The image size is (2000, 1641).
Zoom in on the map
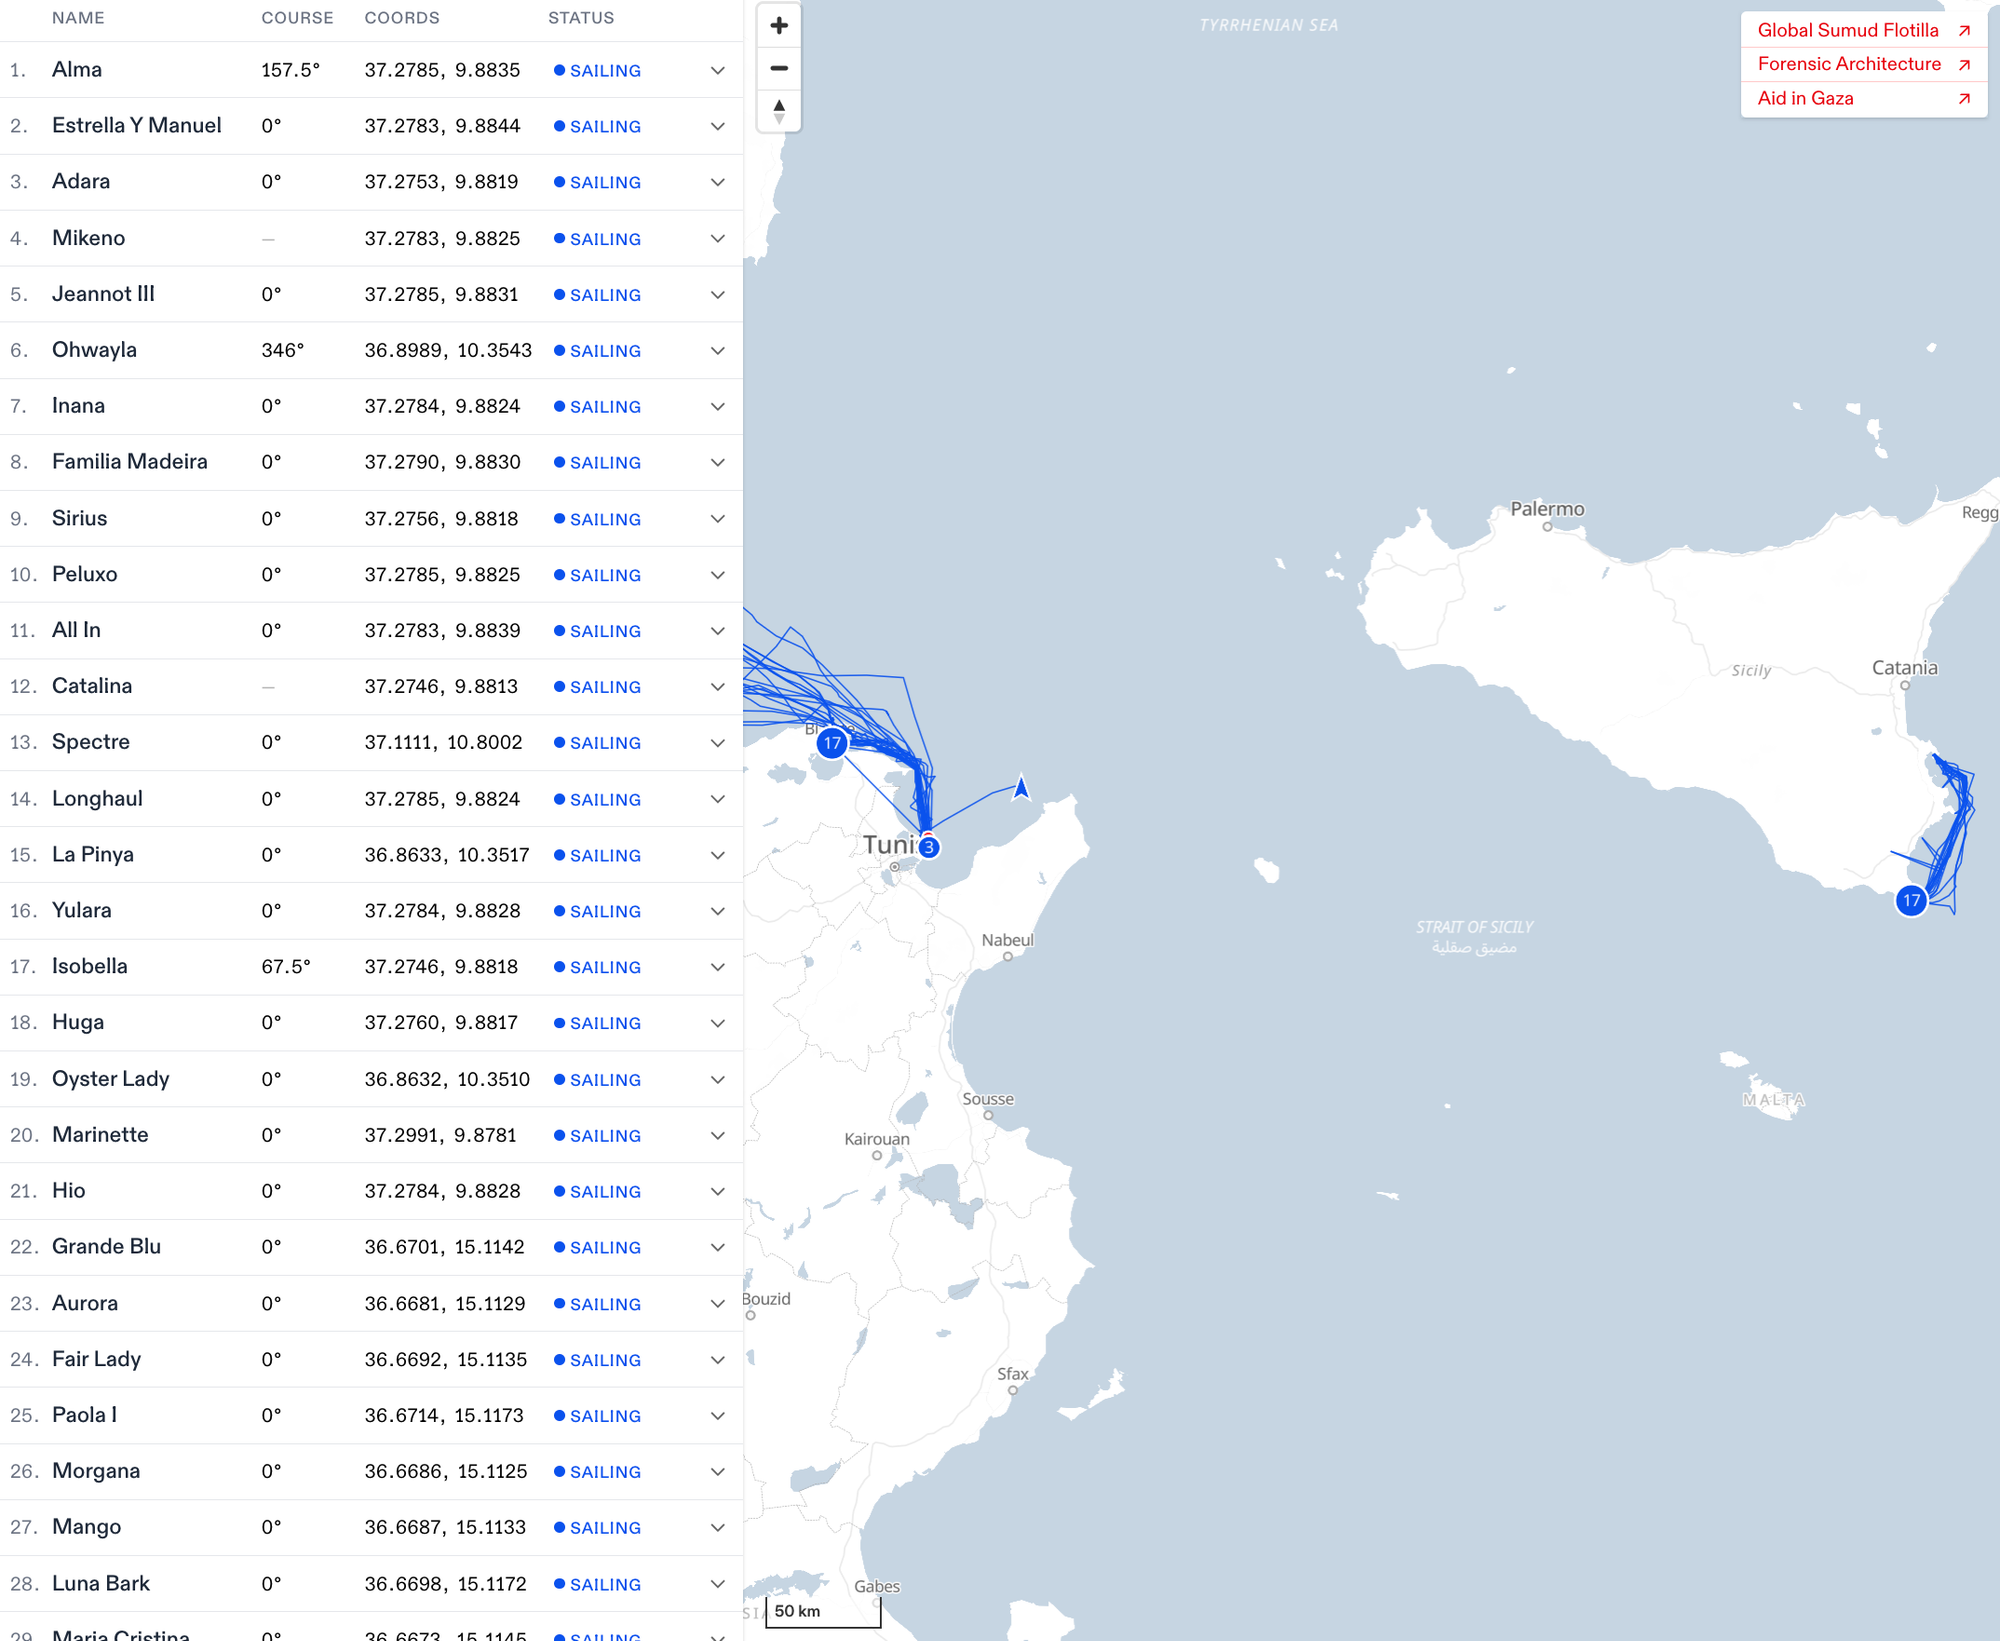[x=779, y=26]
